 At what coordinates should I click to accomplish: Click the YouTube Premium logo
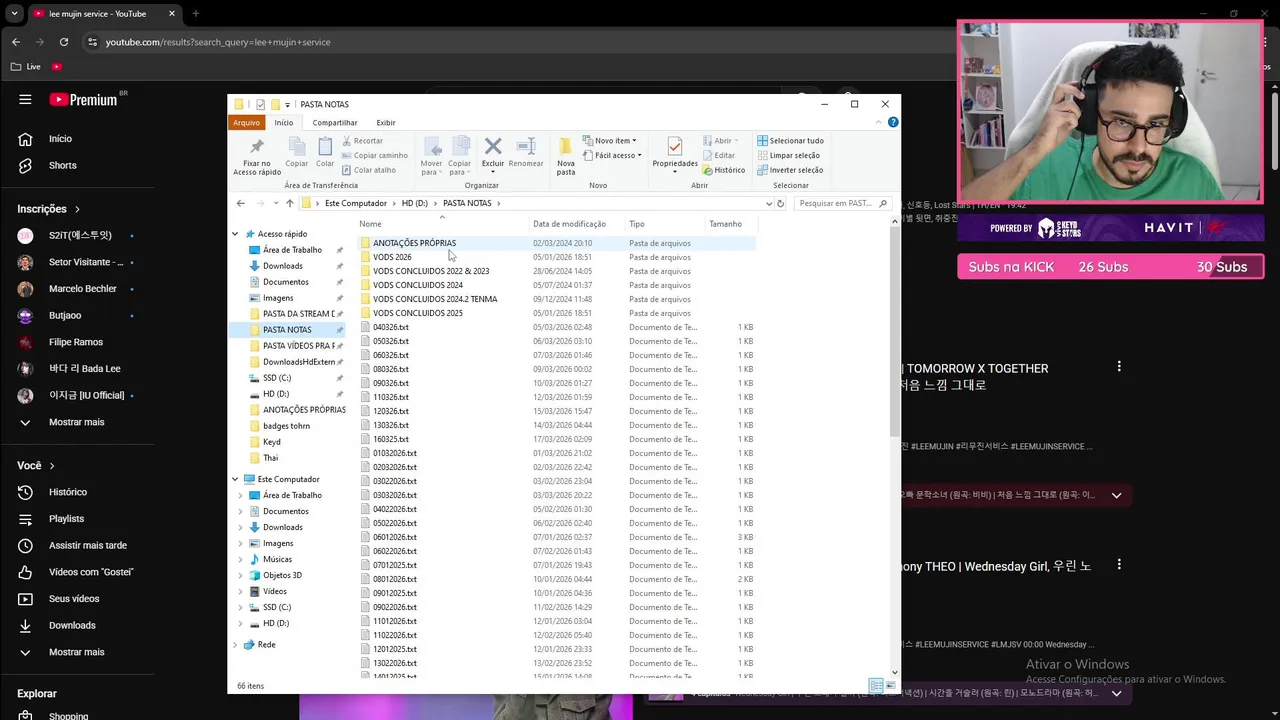[84, 100]
